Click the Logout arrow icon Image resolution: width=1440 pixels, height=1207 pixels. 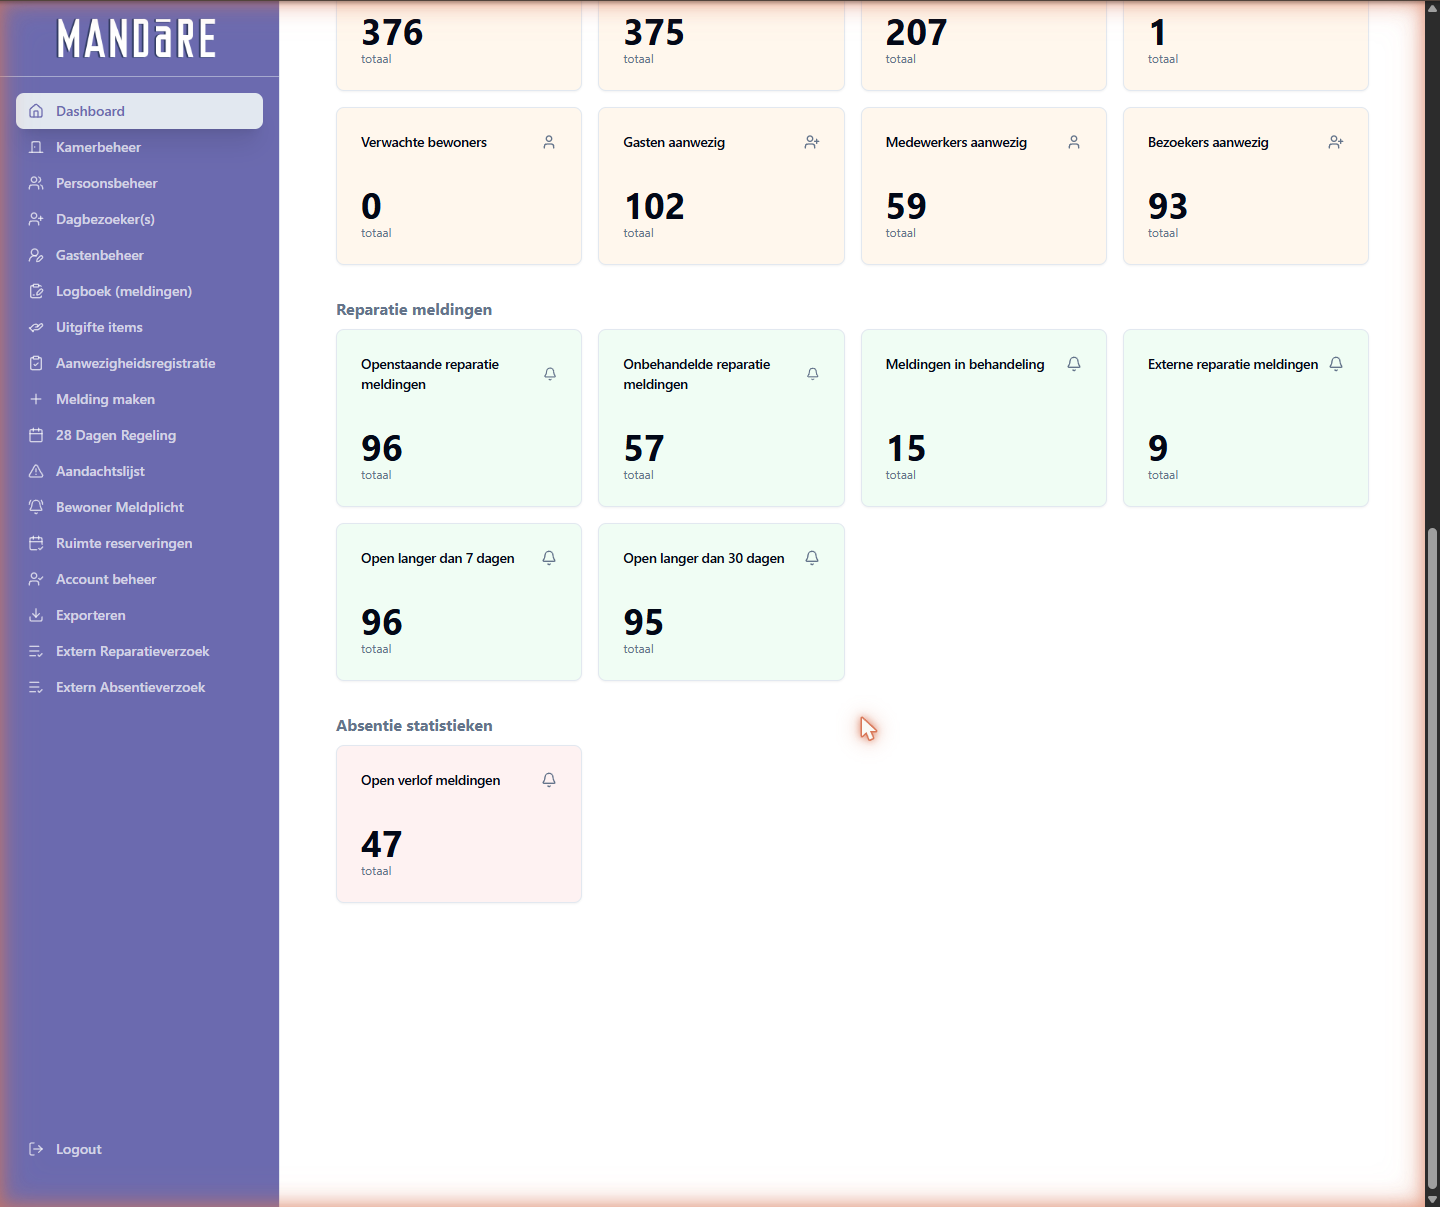coord(36,1149)
